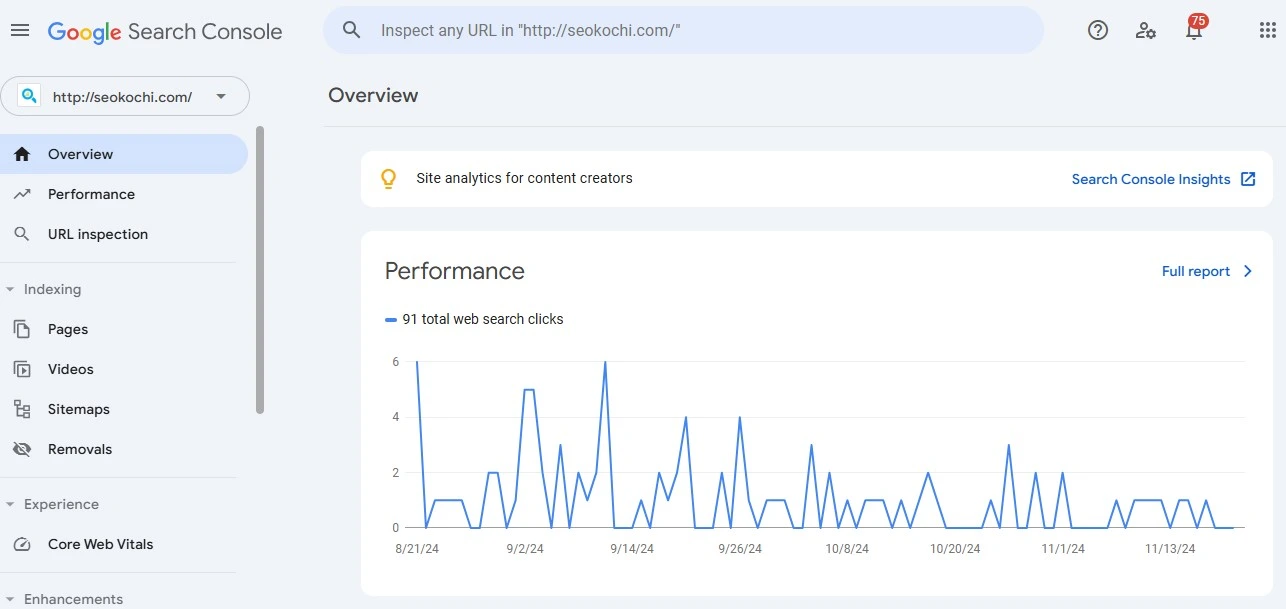
Task: Click the search magnifier icon in URL bar
Action: coord(351,30)
